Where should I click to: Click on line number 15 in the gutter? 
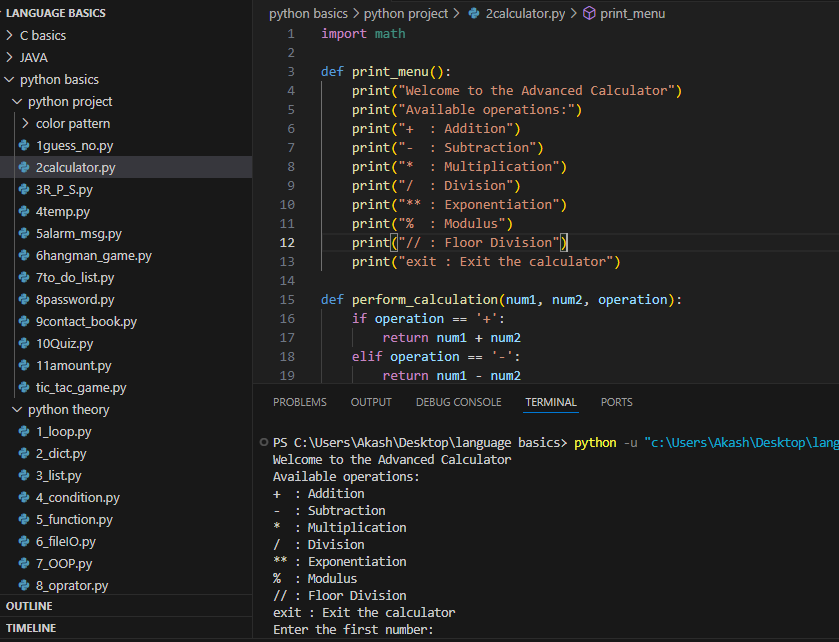click(288, 300)
